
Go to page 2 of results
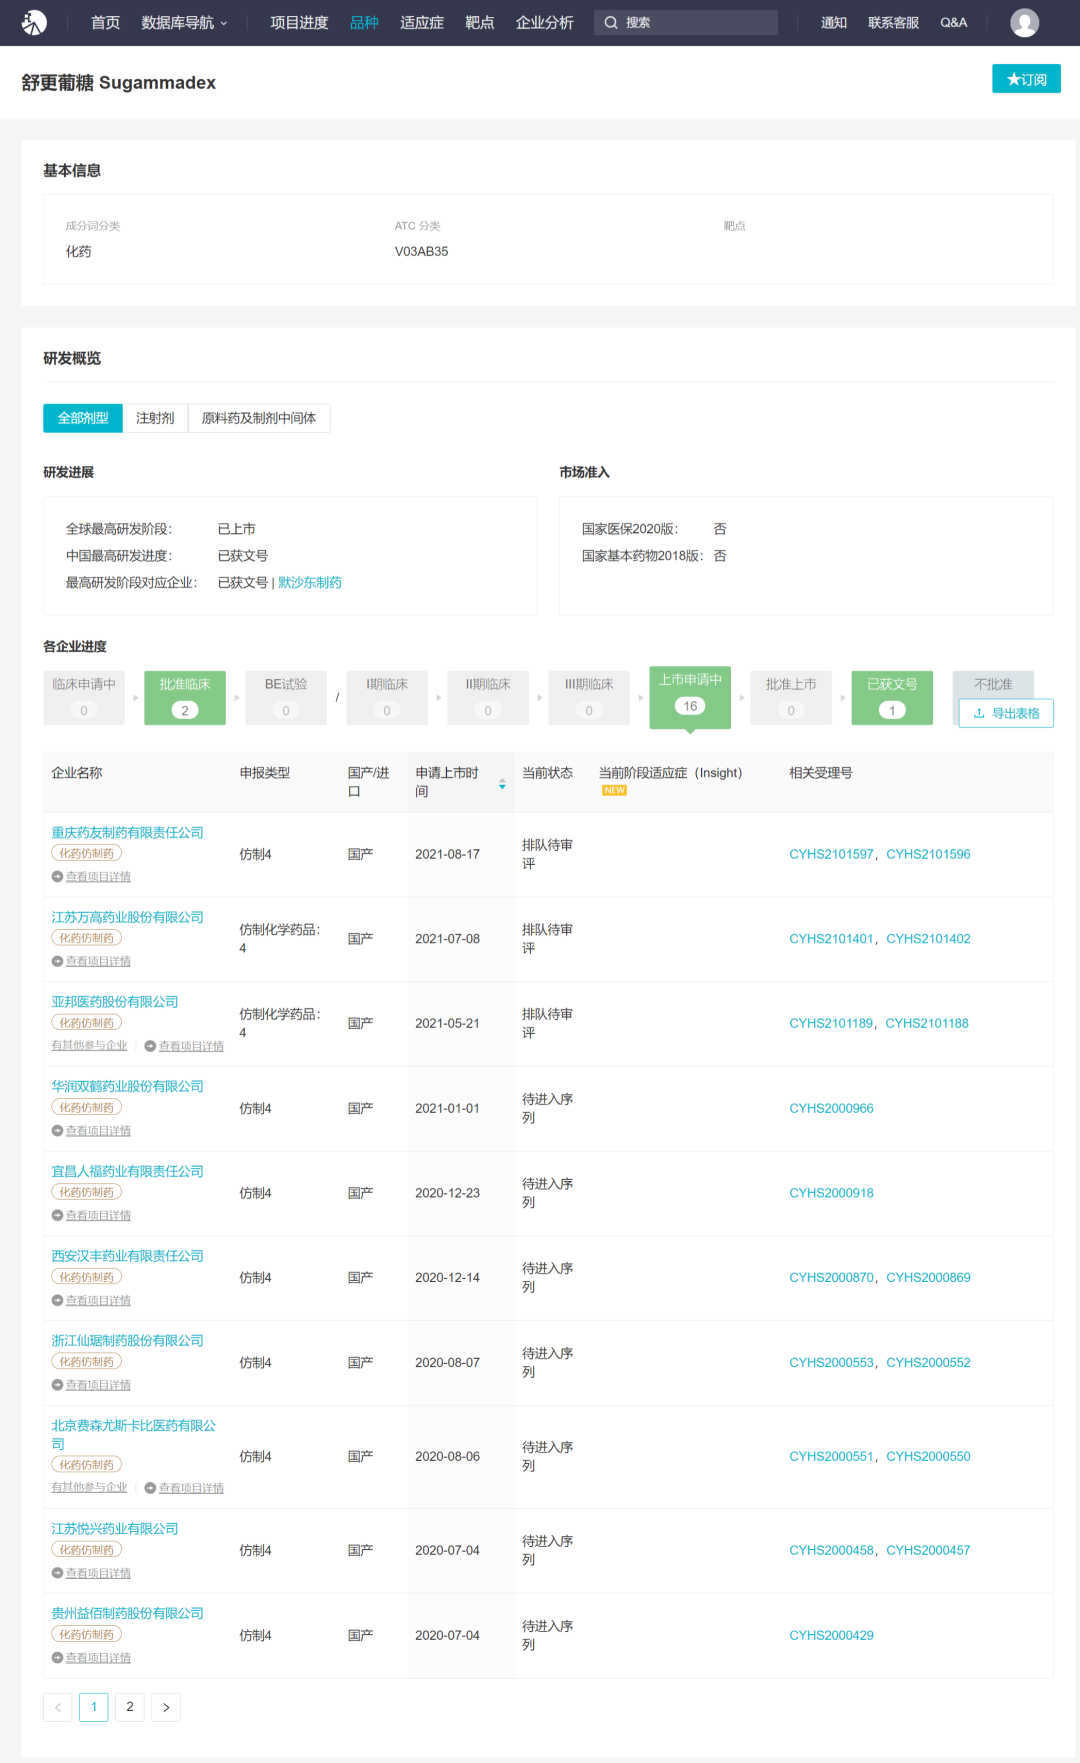coord(130,1707)
